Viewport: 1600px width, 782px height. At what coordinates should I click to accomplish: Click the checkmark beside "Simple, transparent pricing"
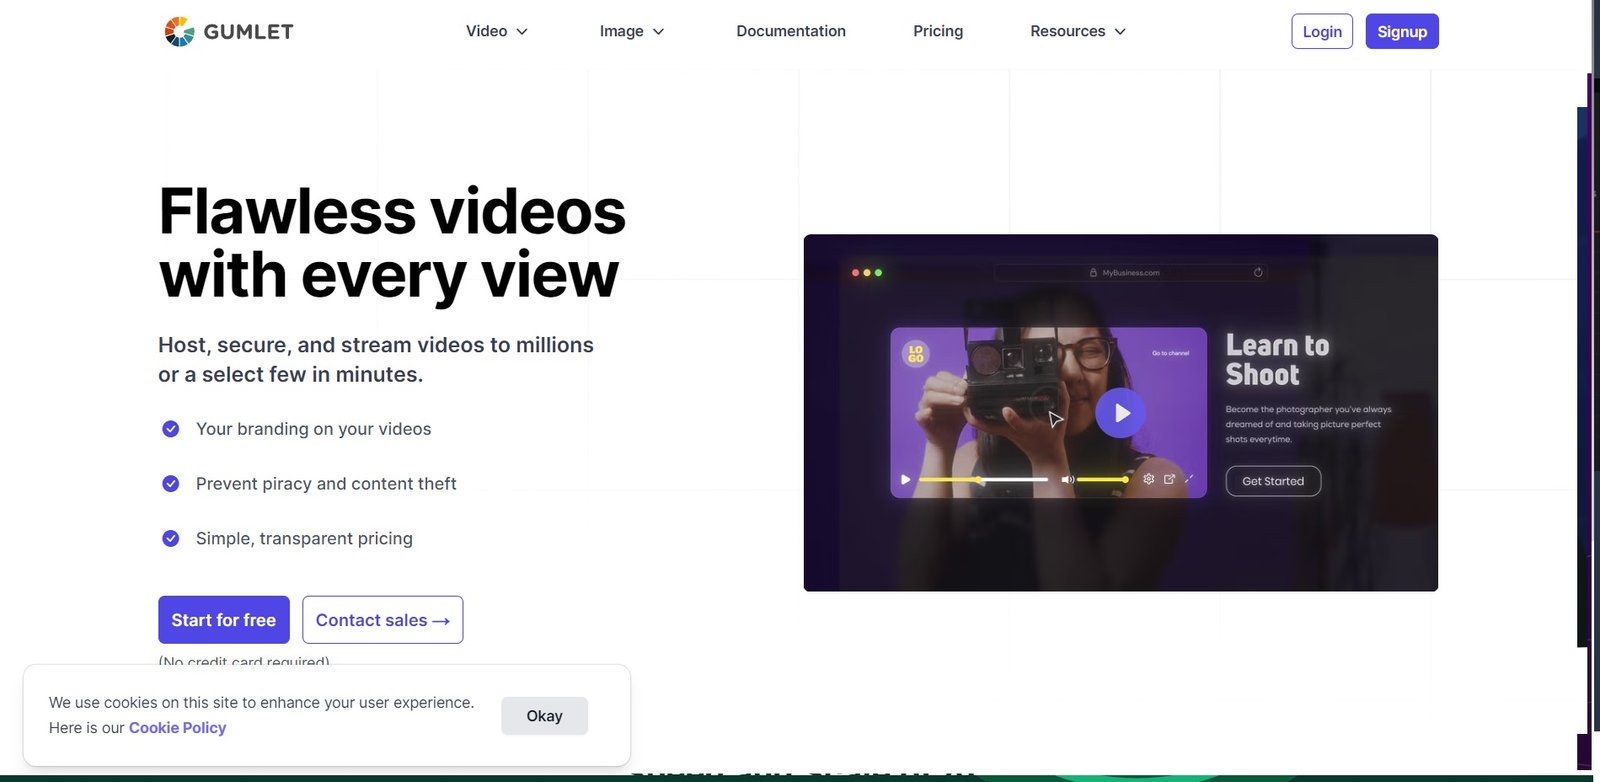tap(171, 539)
